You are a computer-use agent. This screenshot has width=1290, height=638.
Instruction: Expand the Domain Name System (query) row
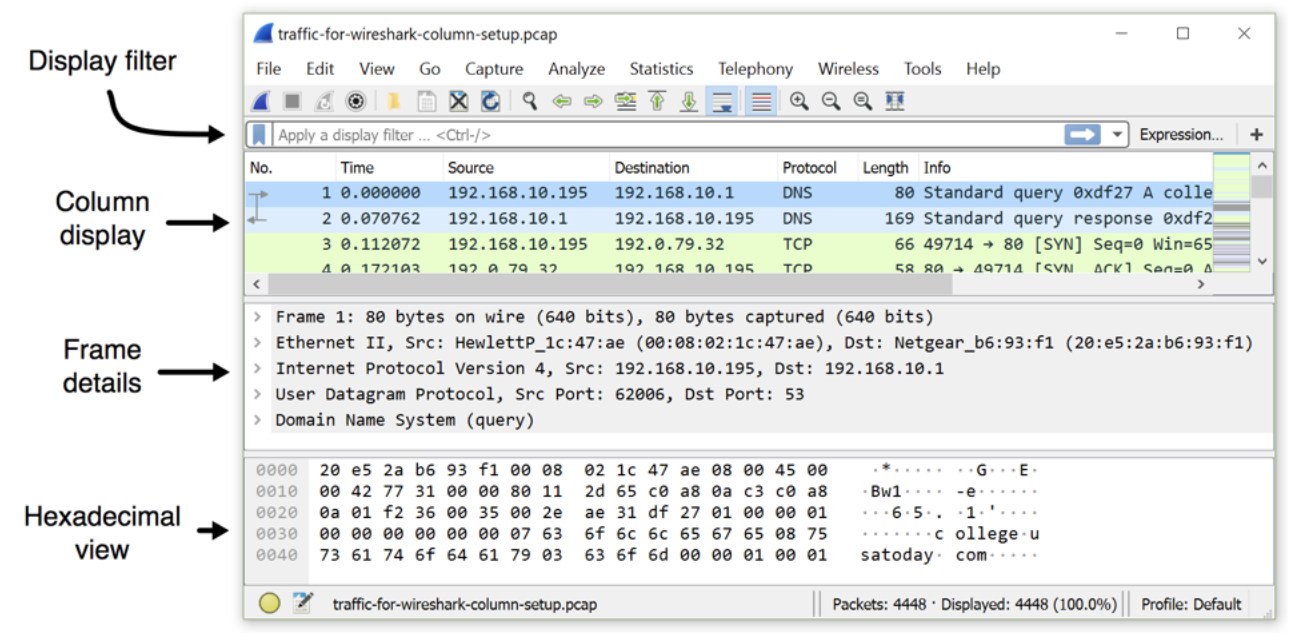pos(258,420)
